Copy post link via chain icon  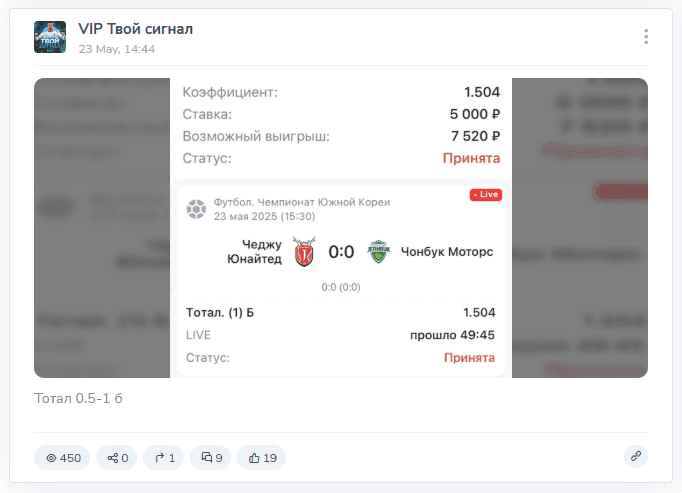[x=635, y=456]
